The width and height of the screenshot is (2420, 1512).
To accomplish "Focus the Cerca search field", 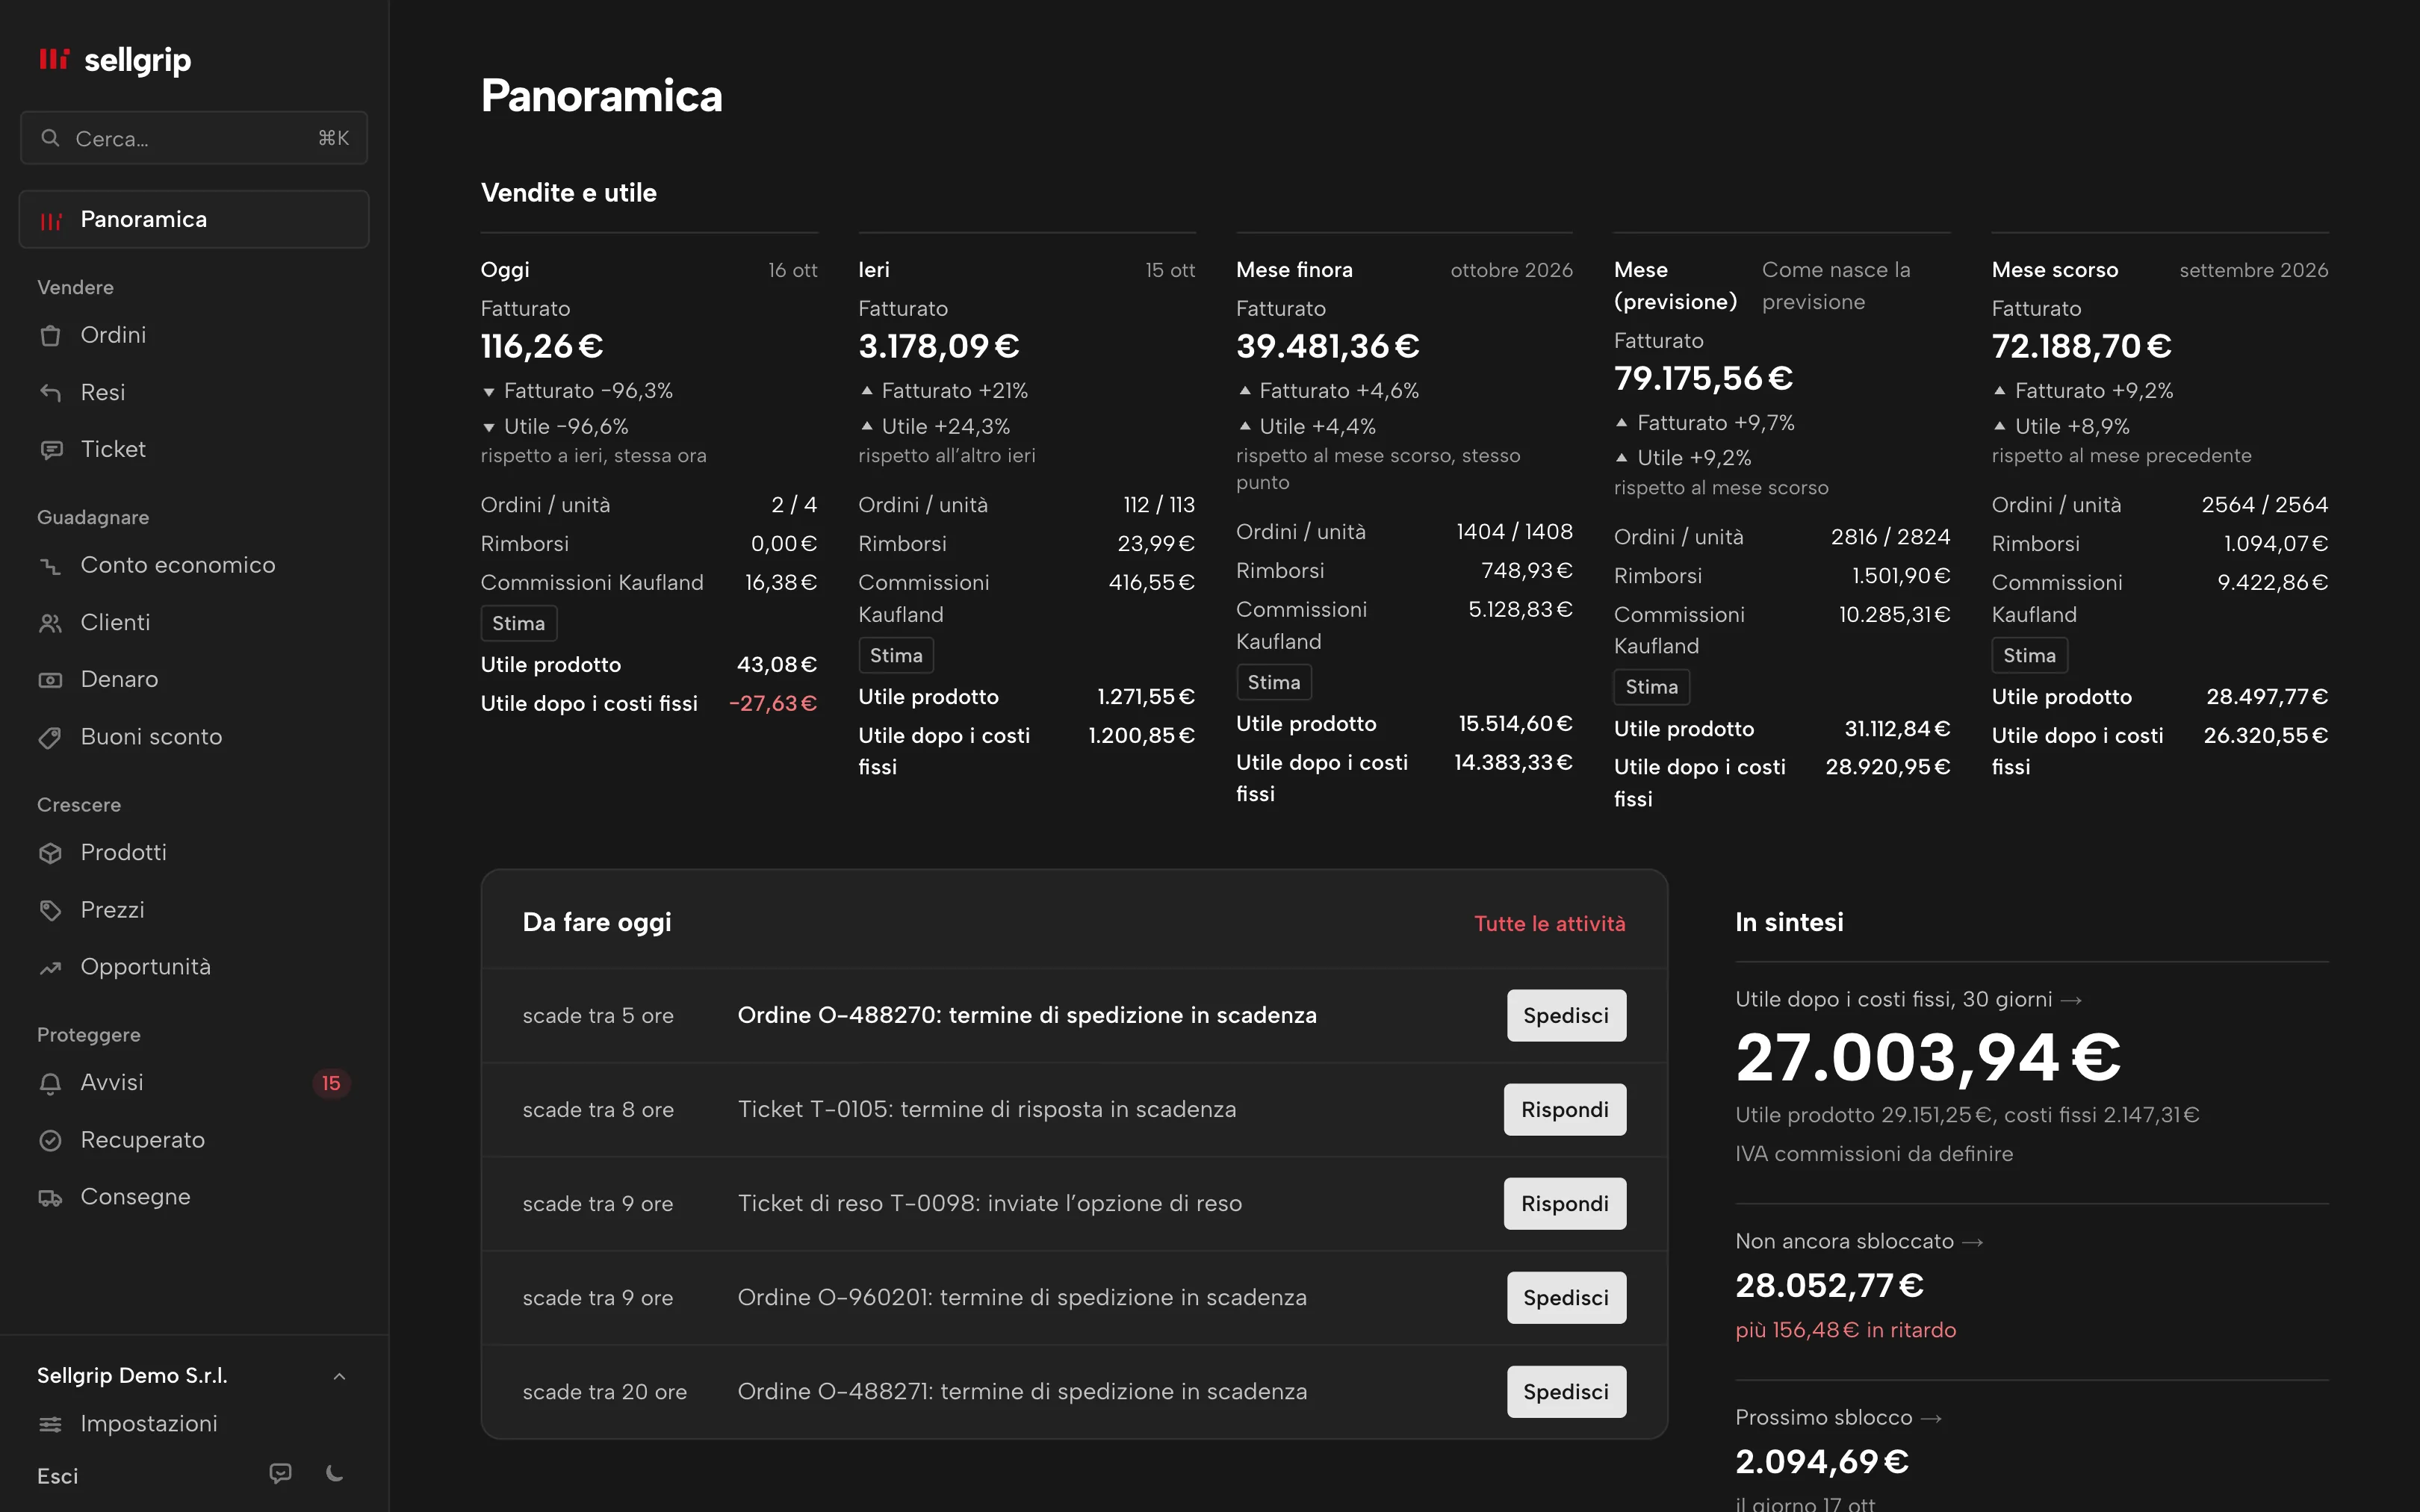I will 194,138.
